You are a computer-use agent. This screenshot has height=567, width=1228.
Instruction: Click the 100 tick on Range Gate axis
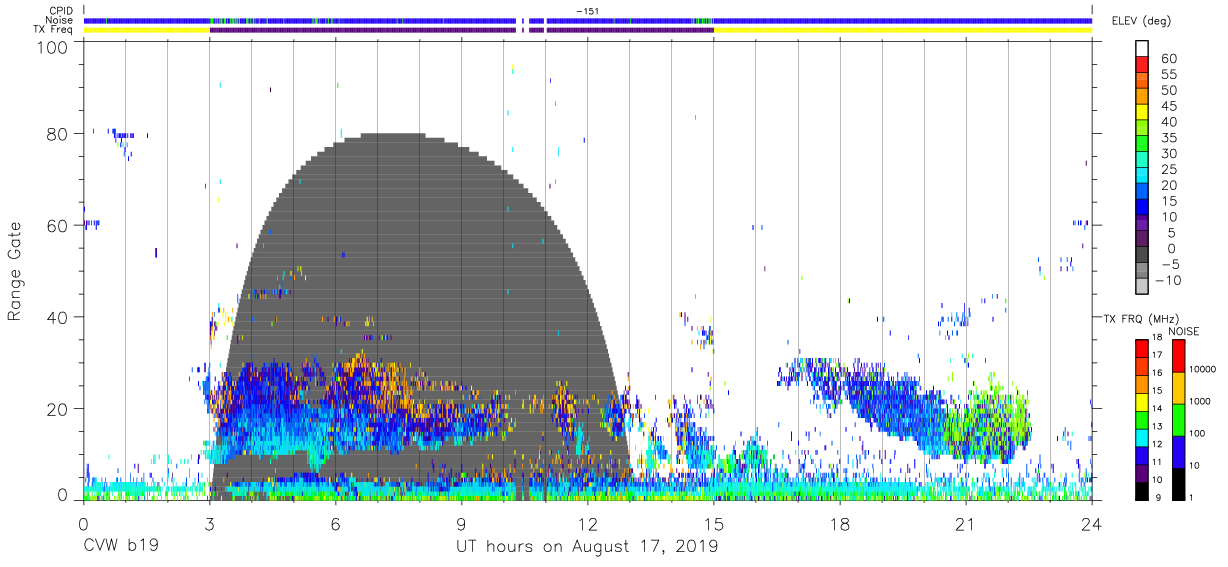tap(52, 46)
